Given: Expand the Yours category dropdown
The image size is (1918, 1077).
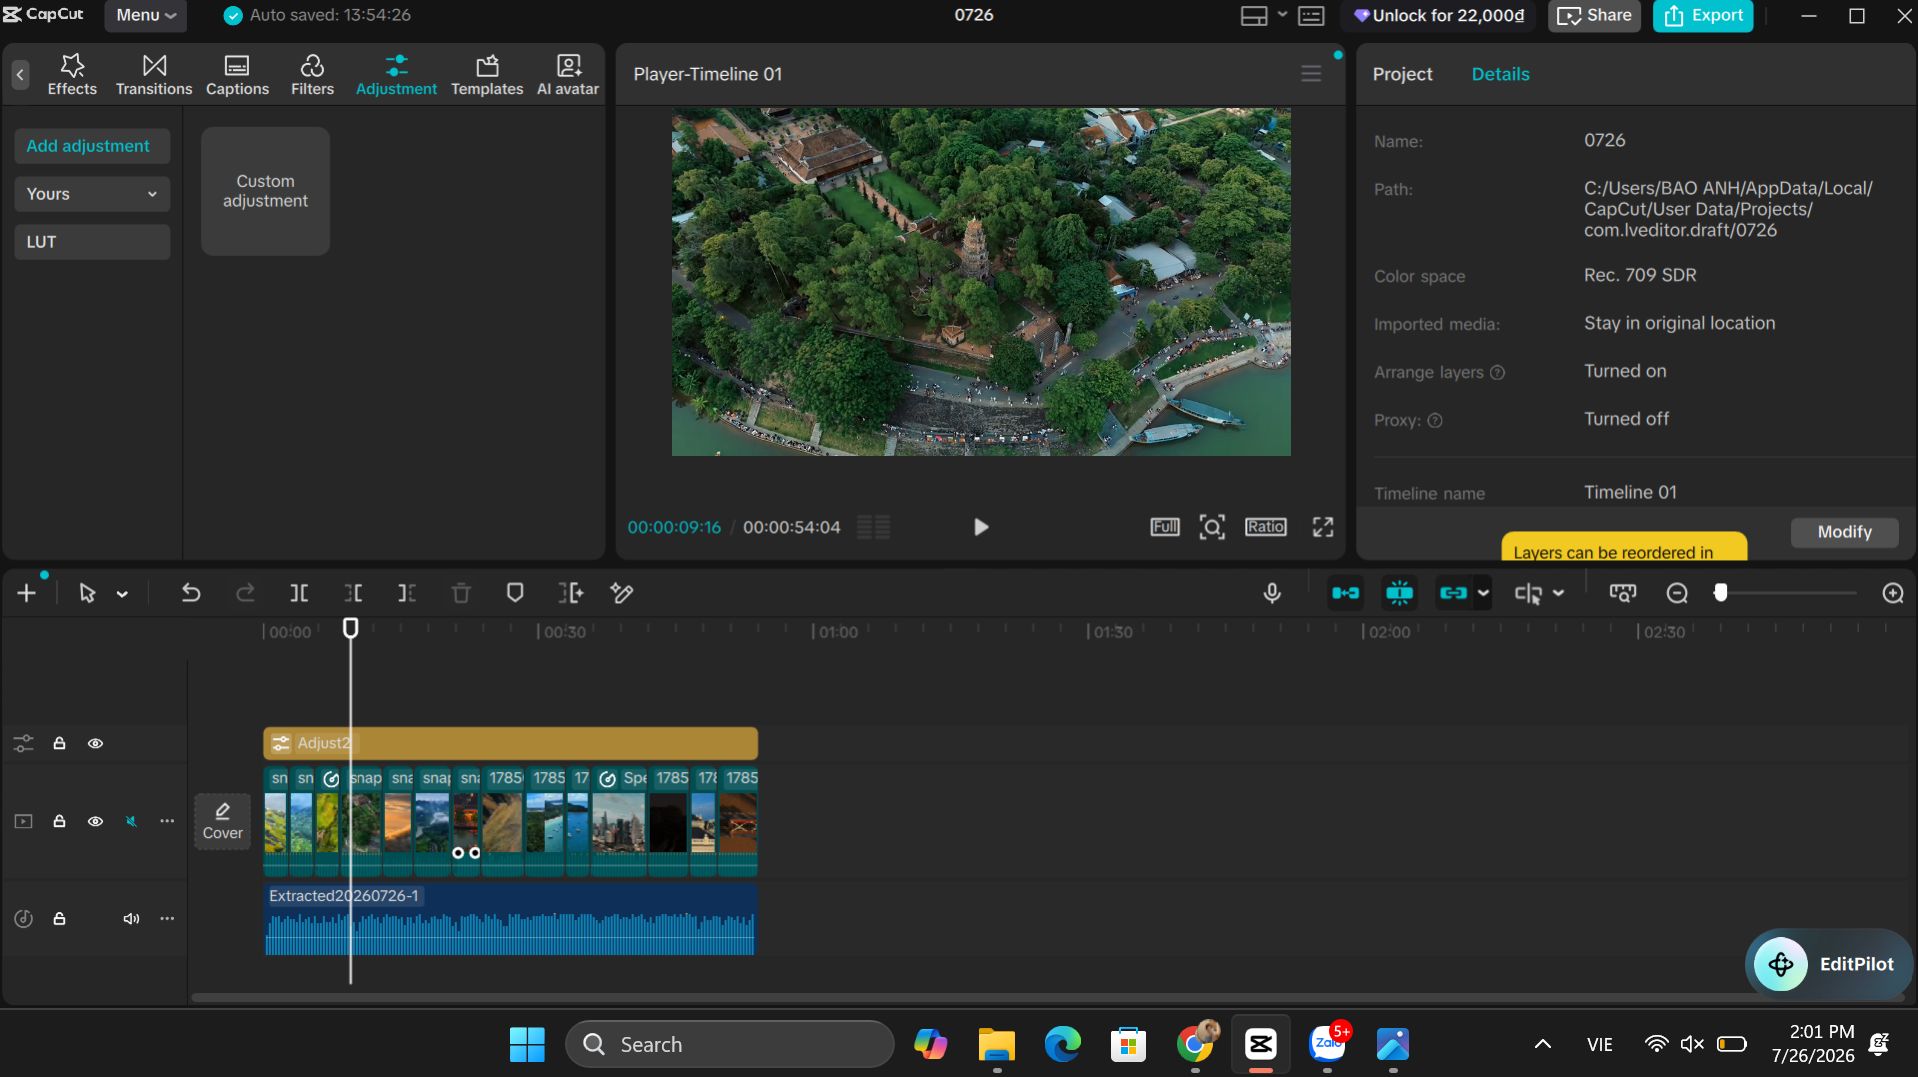Looking at the screenshot, I should 92,194.
